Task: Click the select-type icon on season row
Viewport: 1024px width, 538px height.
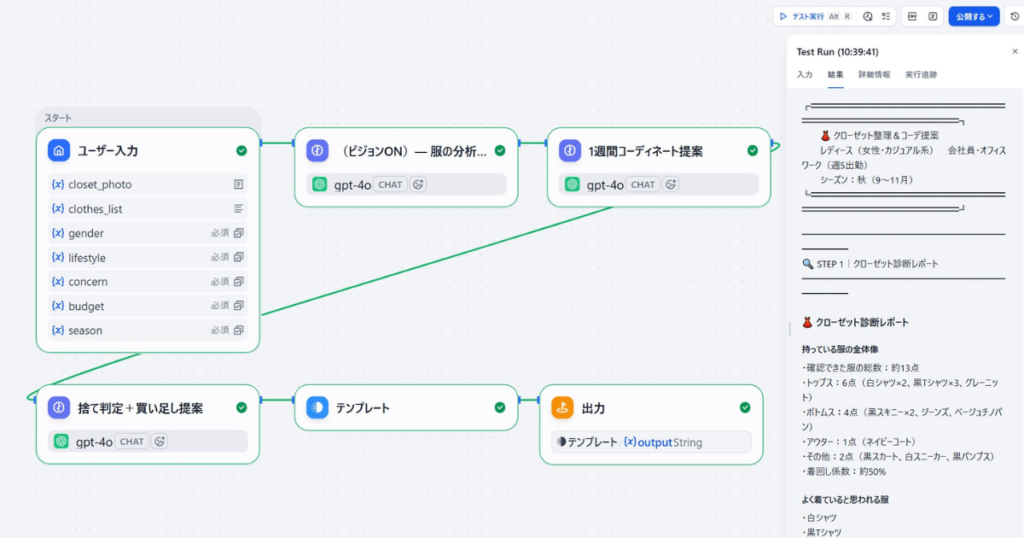Action: click(x=238, y=330)
